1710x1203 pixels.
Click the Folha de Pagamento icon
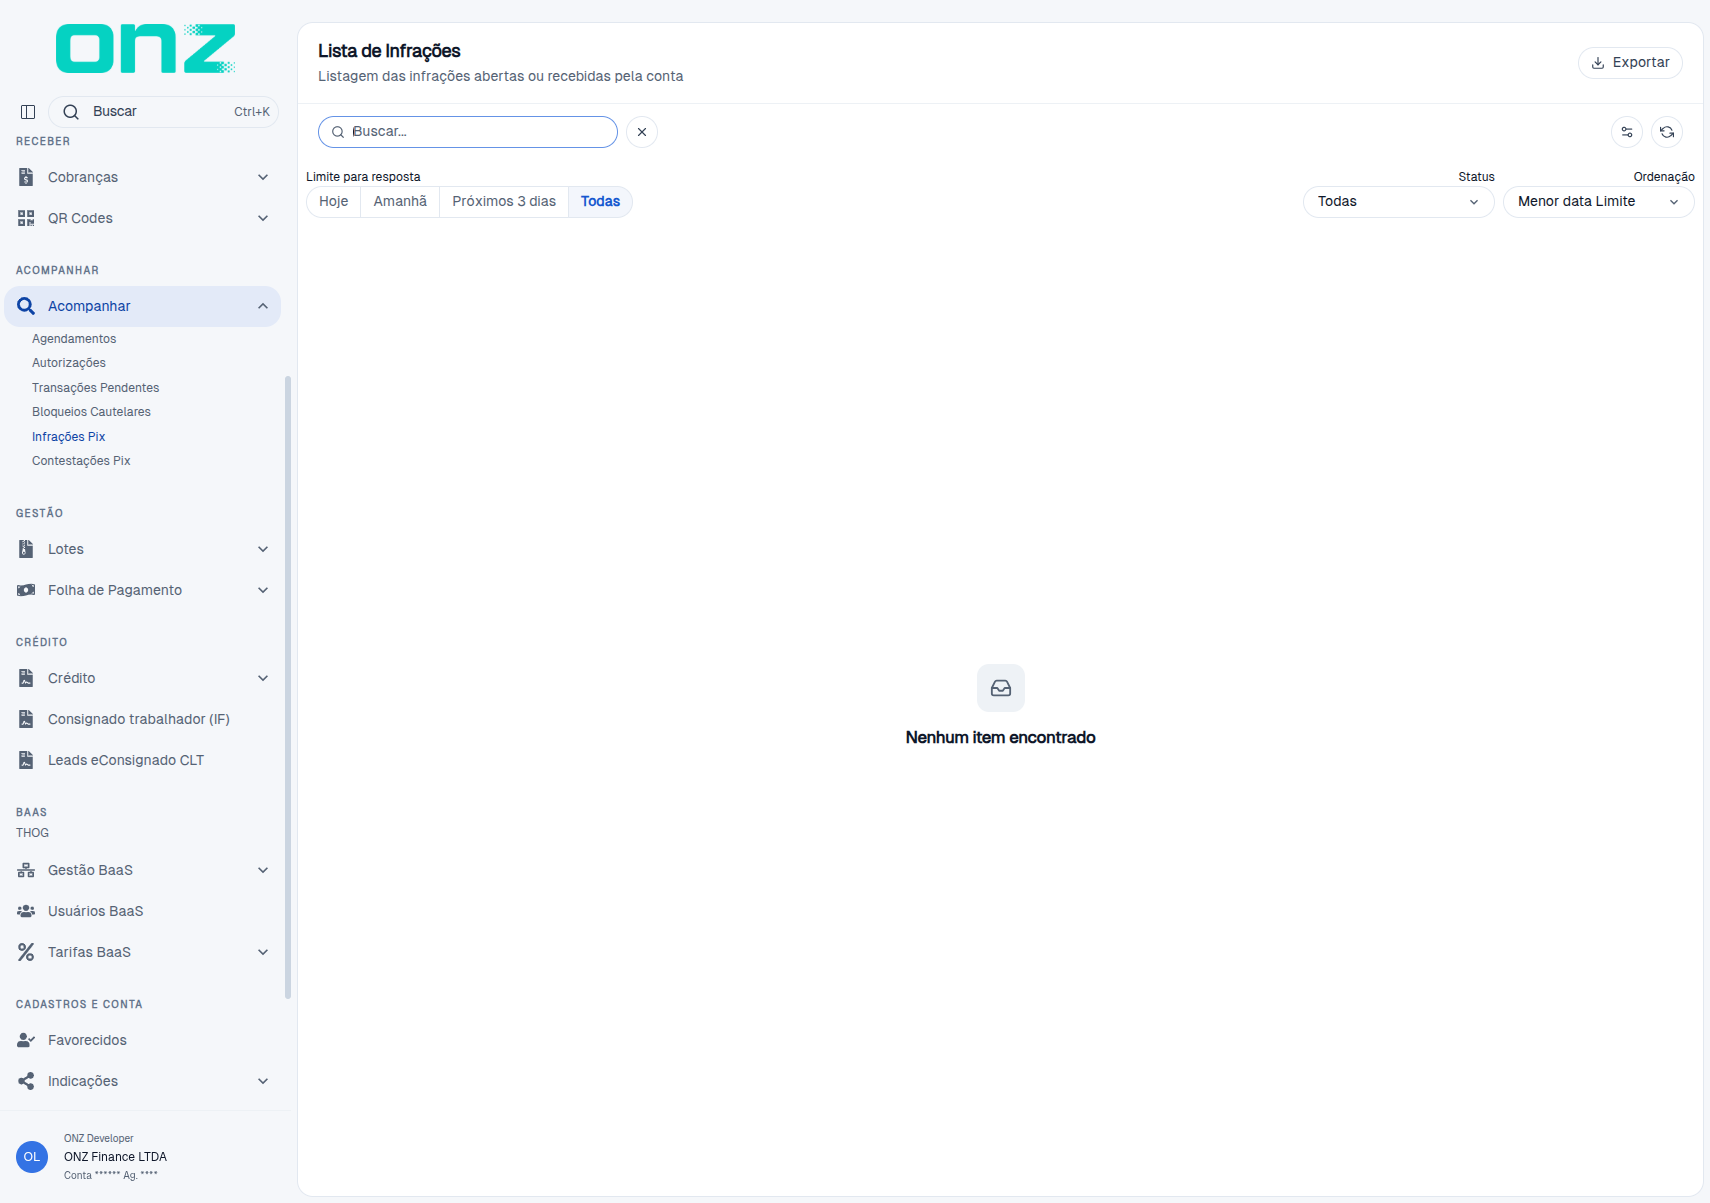pos(26,590)
